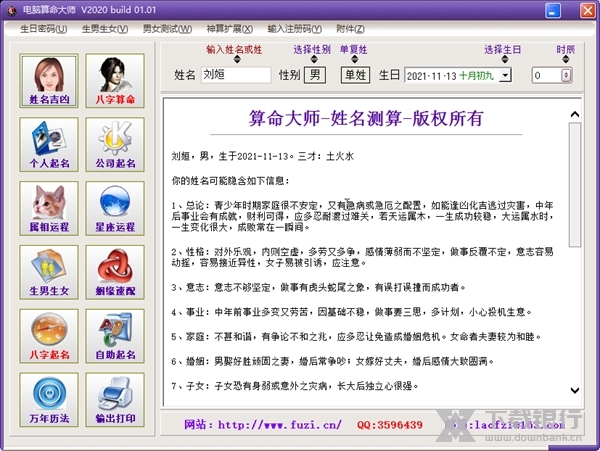This screenshot has width=600, height=451.
Task: Open the 八字起名 naming tool
Action: pyautogui.click(x=49, y=336)
